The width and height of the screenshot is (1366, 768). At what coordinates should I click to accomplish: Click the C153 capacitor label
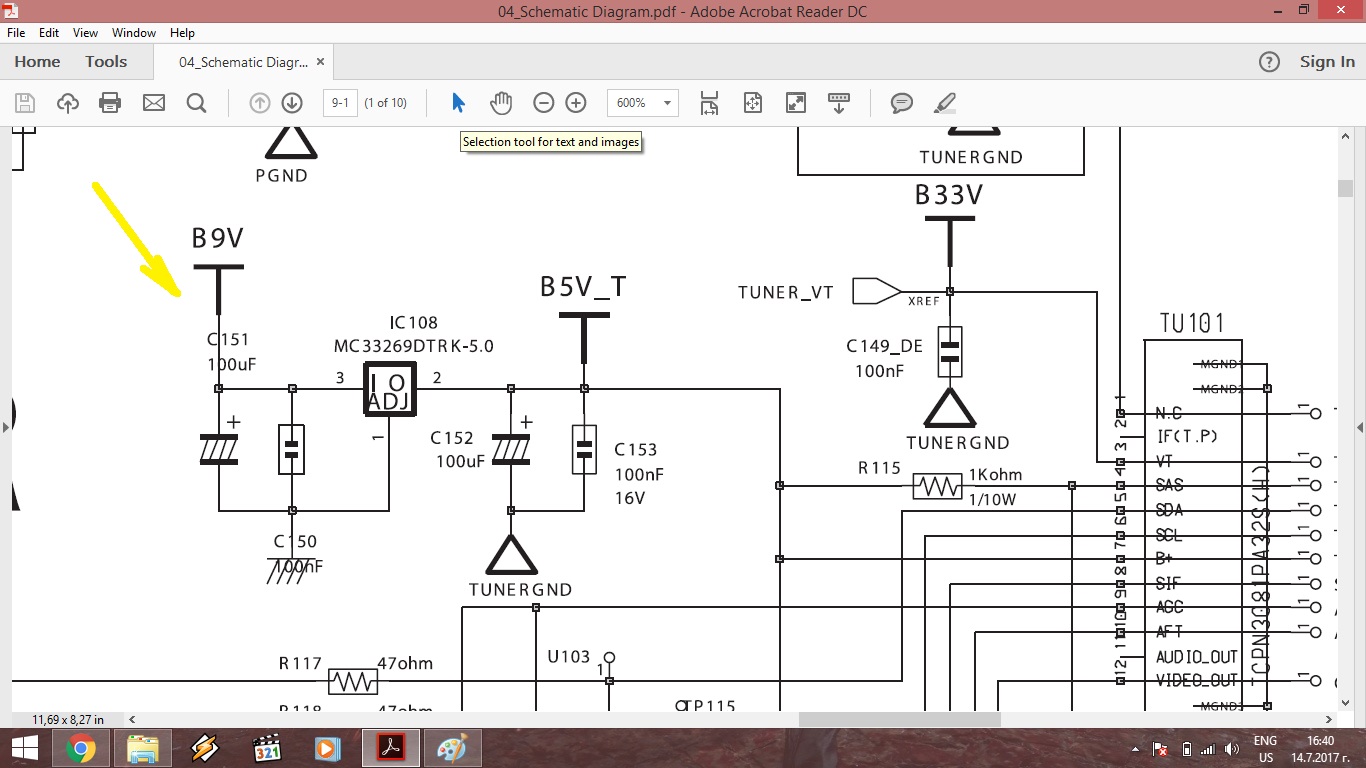point(636,449)
